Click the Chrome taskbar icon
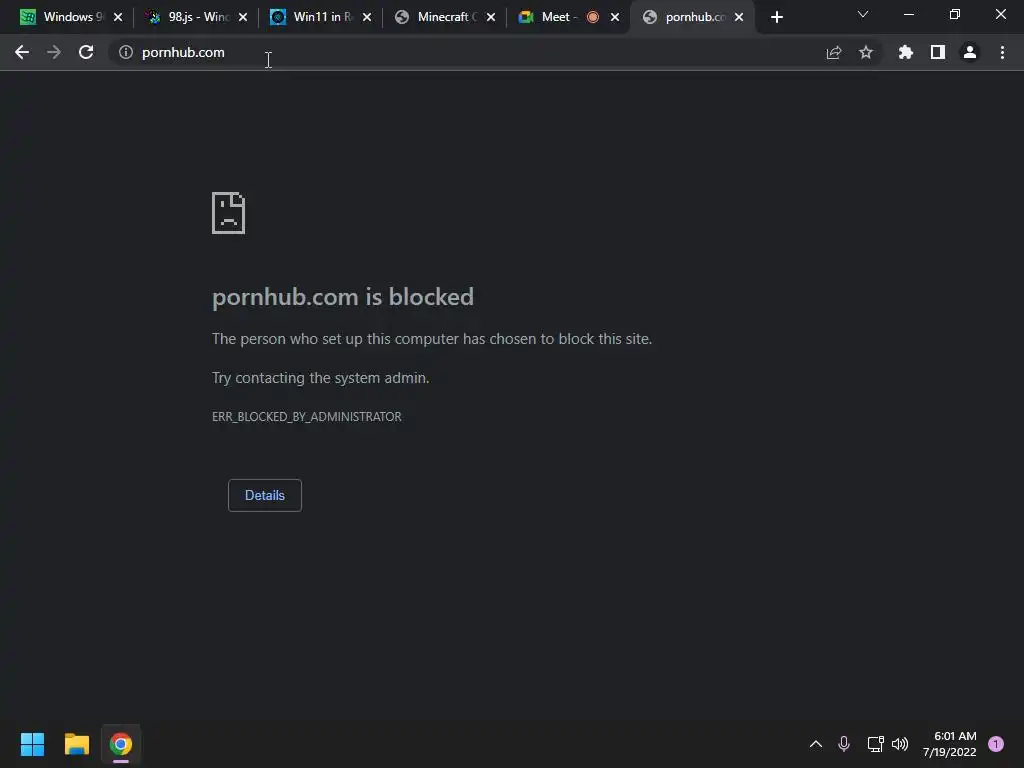 click(121, 744)
